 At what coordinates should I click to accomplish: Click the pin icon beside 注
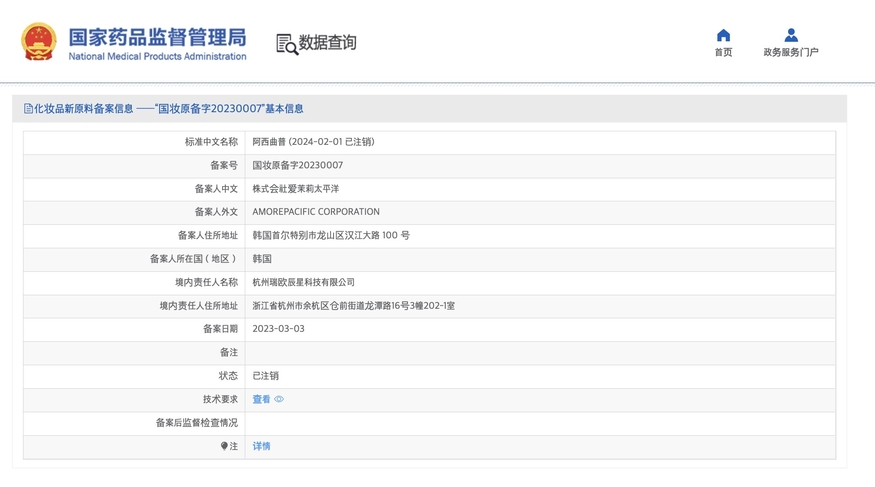click(x=224, y=446)
